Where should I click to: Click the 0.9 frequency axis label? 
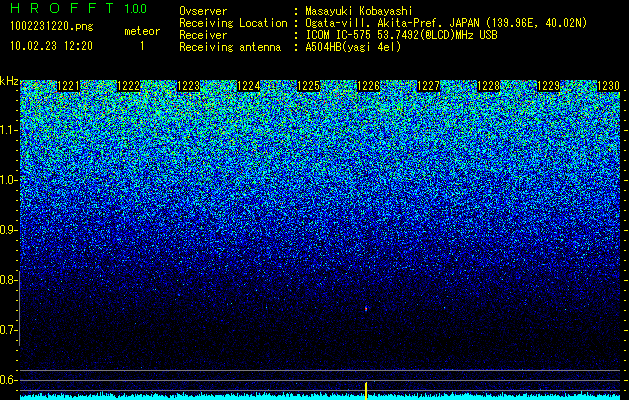pyautogui.click(x=8, y=230)
